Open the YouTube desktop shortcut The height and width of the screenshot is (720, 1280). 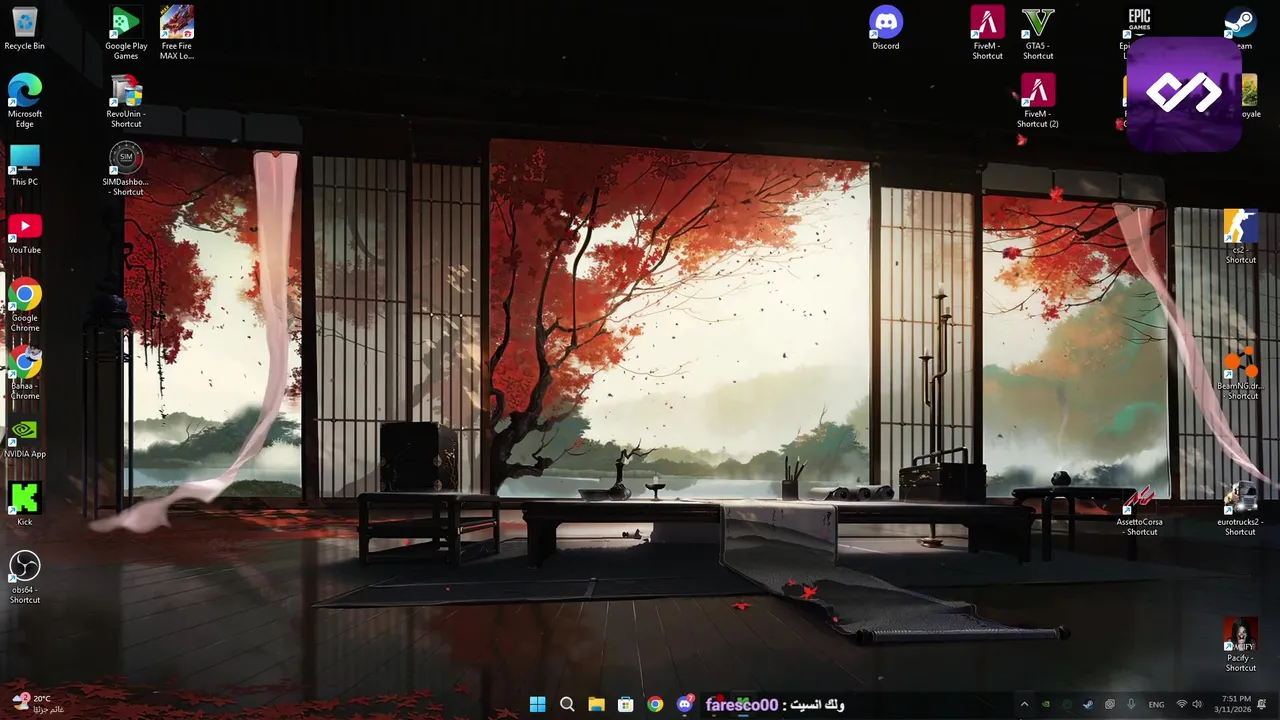pyautogui.click(x=24, y=234)
